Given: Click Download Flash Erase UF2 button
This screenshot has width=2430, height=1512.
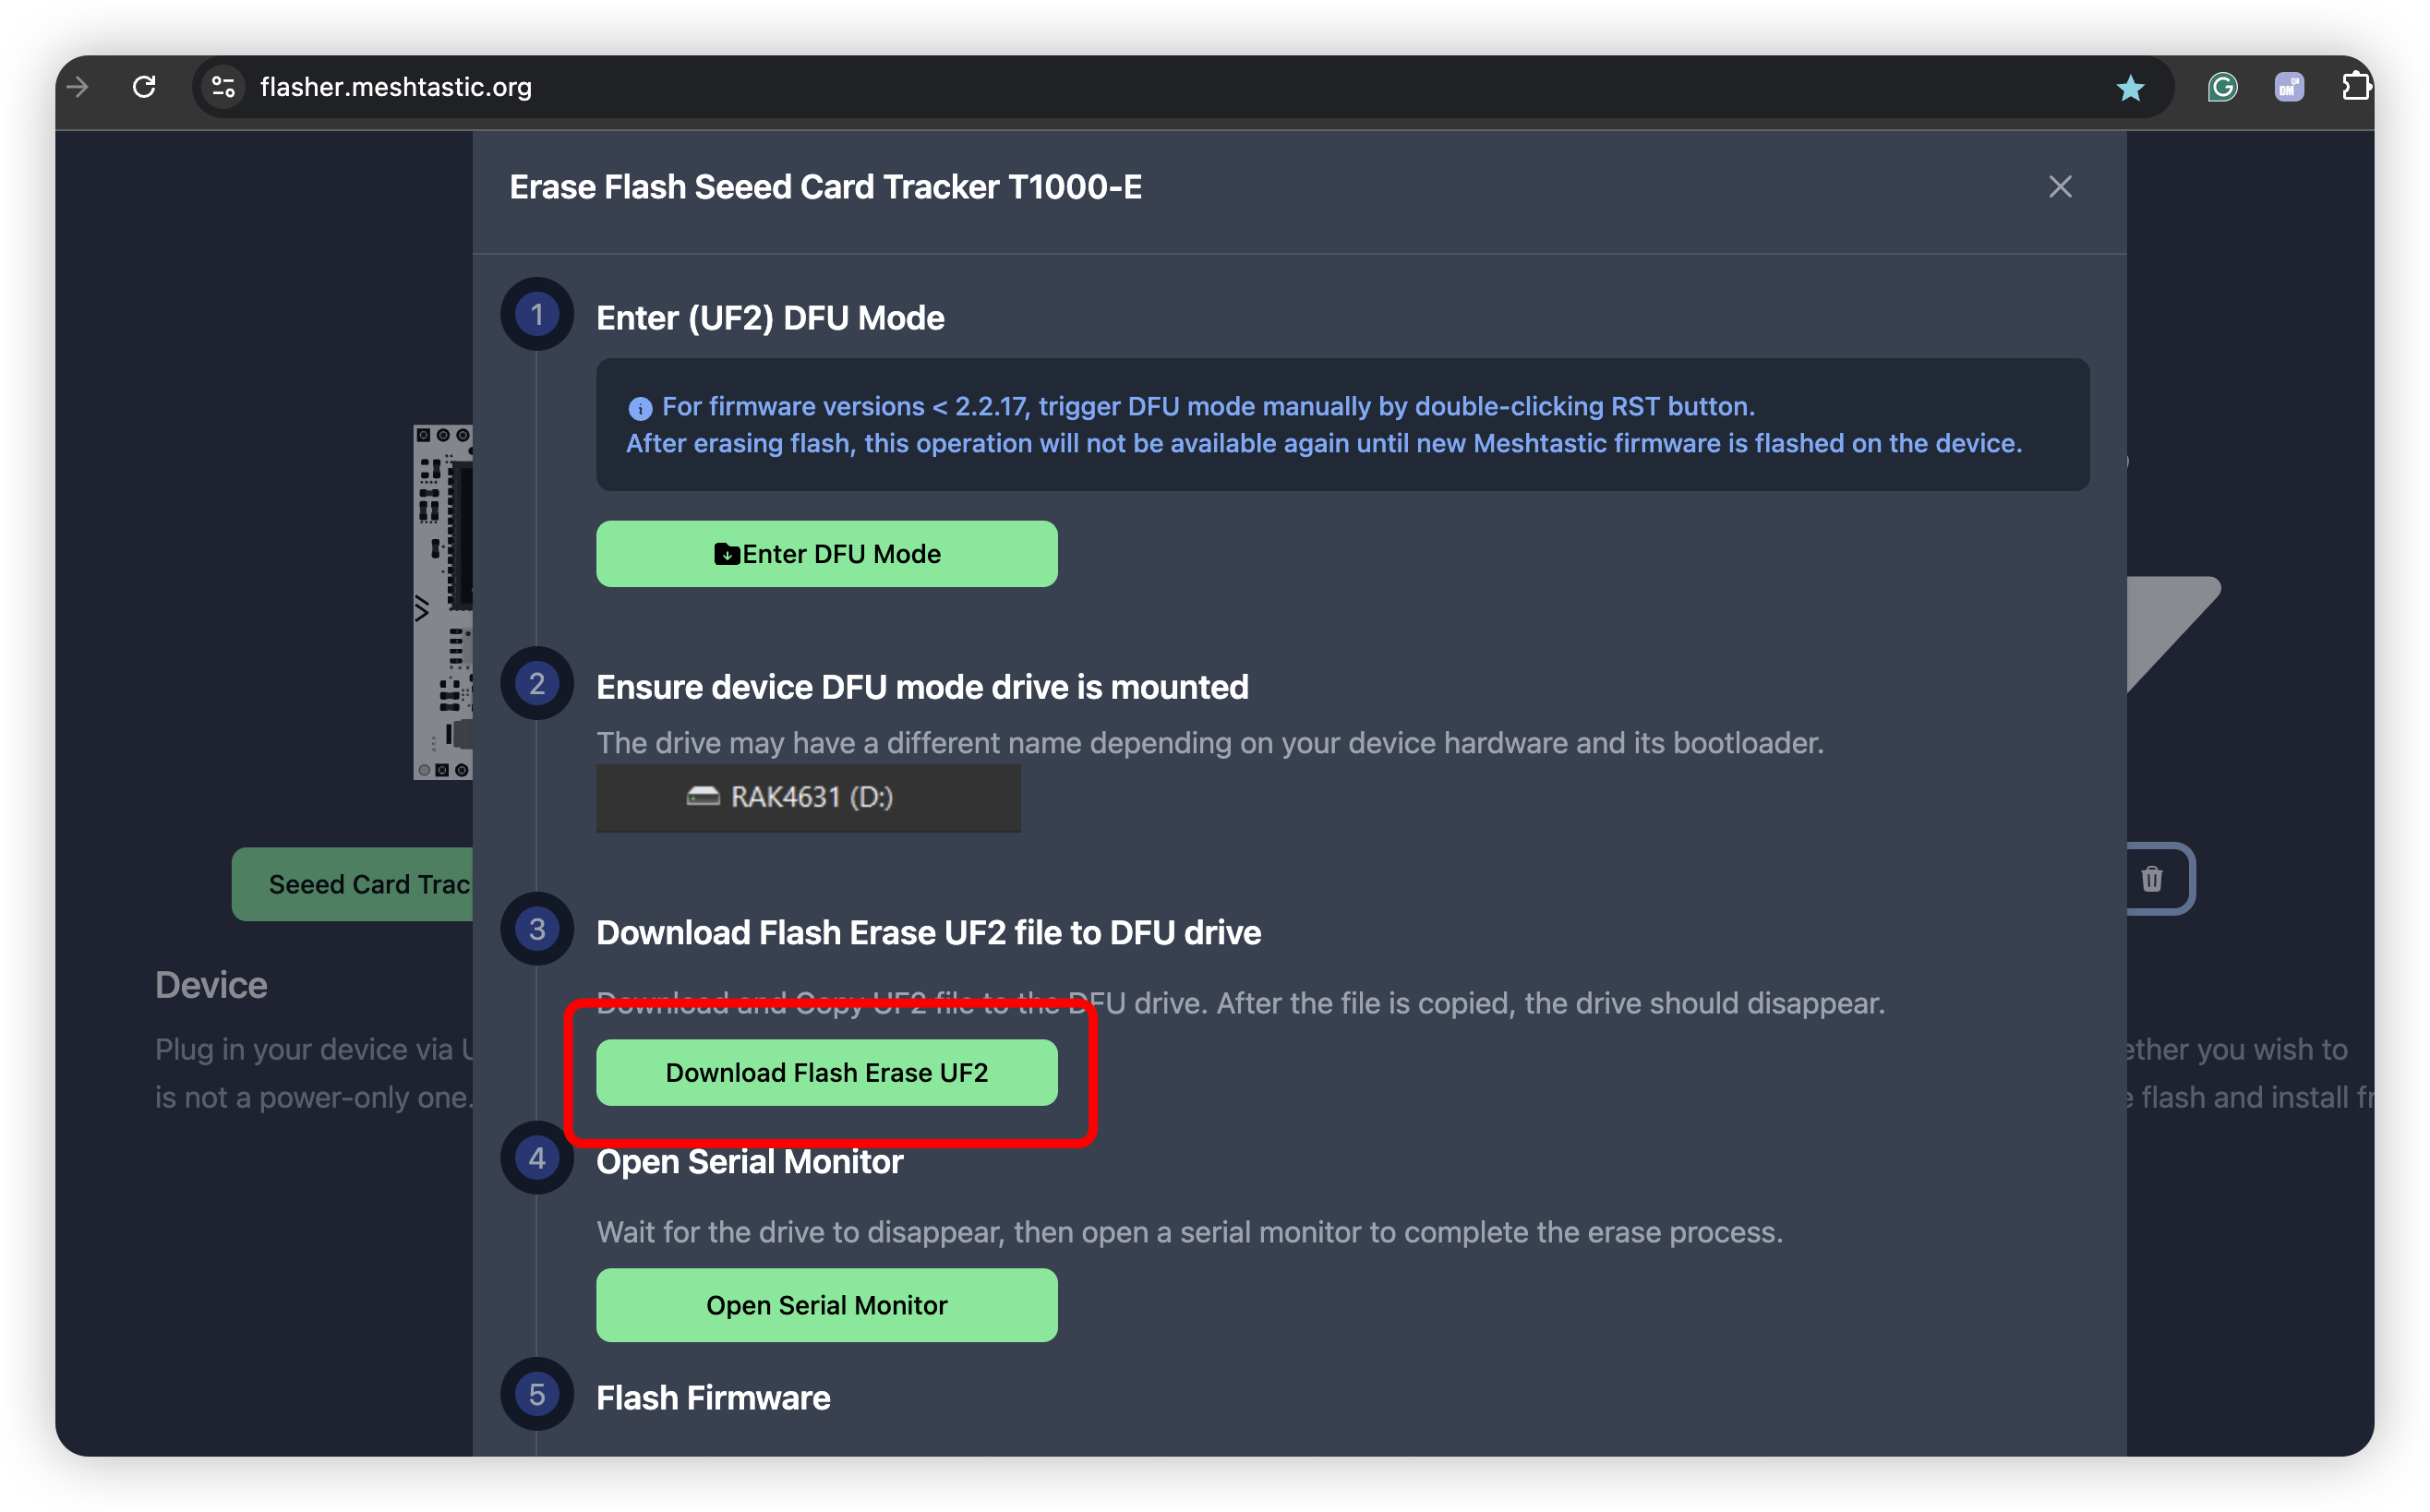Looking at the screenshot, I should pyautogui.click(x=827, y=1072).
